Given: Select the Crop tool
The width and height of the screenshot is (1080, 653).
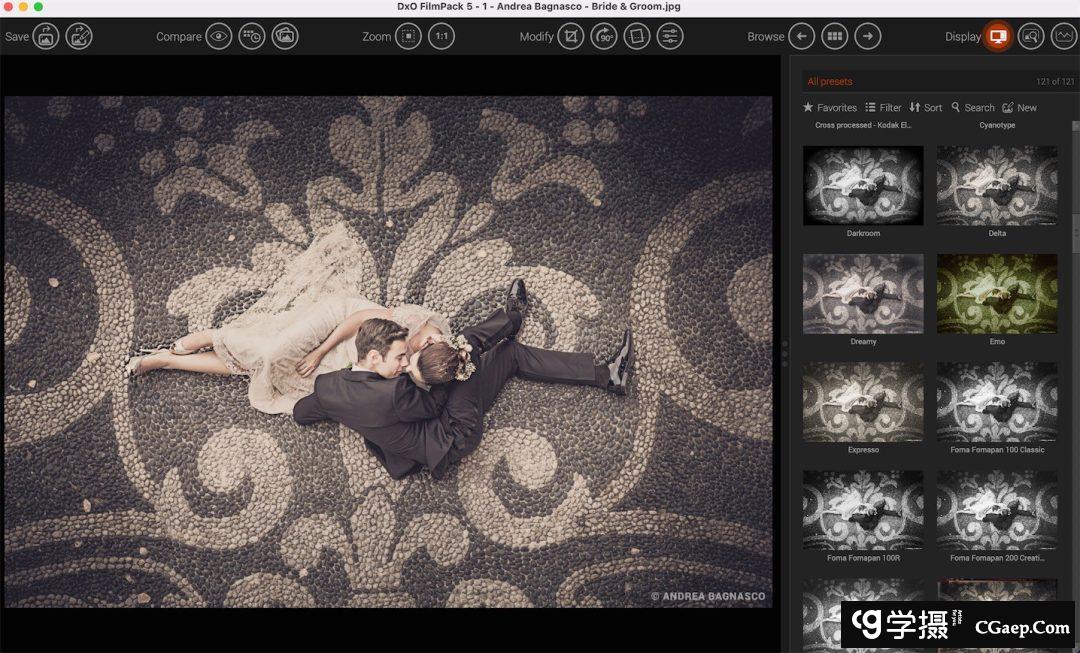Looking at the screenshot, I should pos(570,37).
